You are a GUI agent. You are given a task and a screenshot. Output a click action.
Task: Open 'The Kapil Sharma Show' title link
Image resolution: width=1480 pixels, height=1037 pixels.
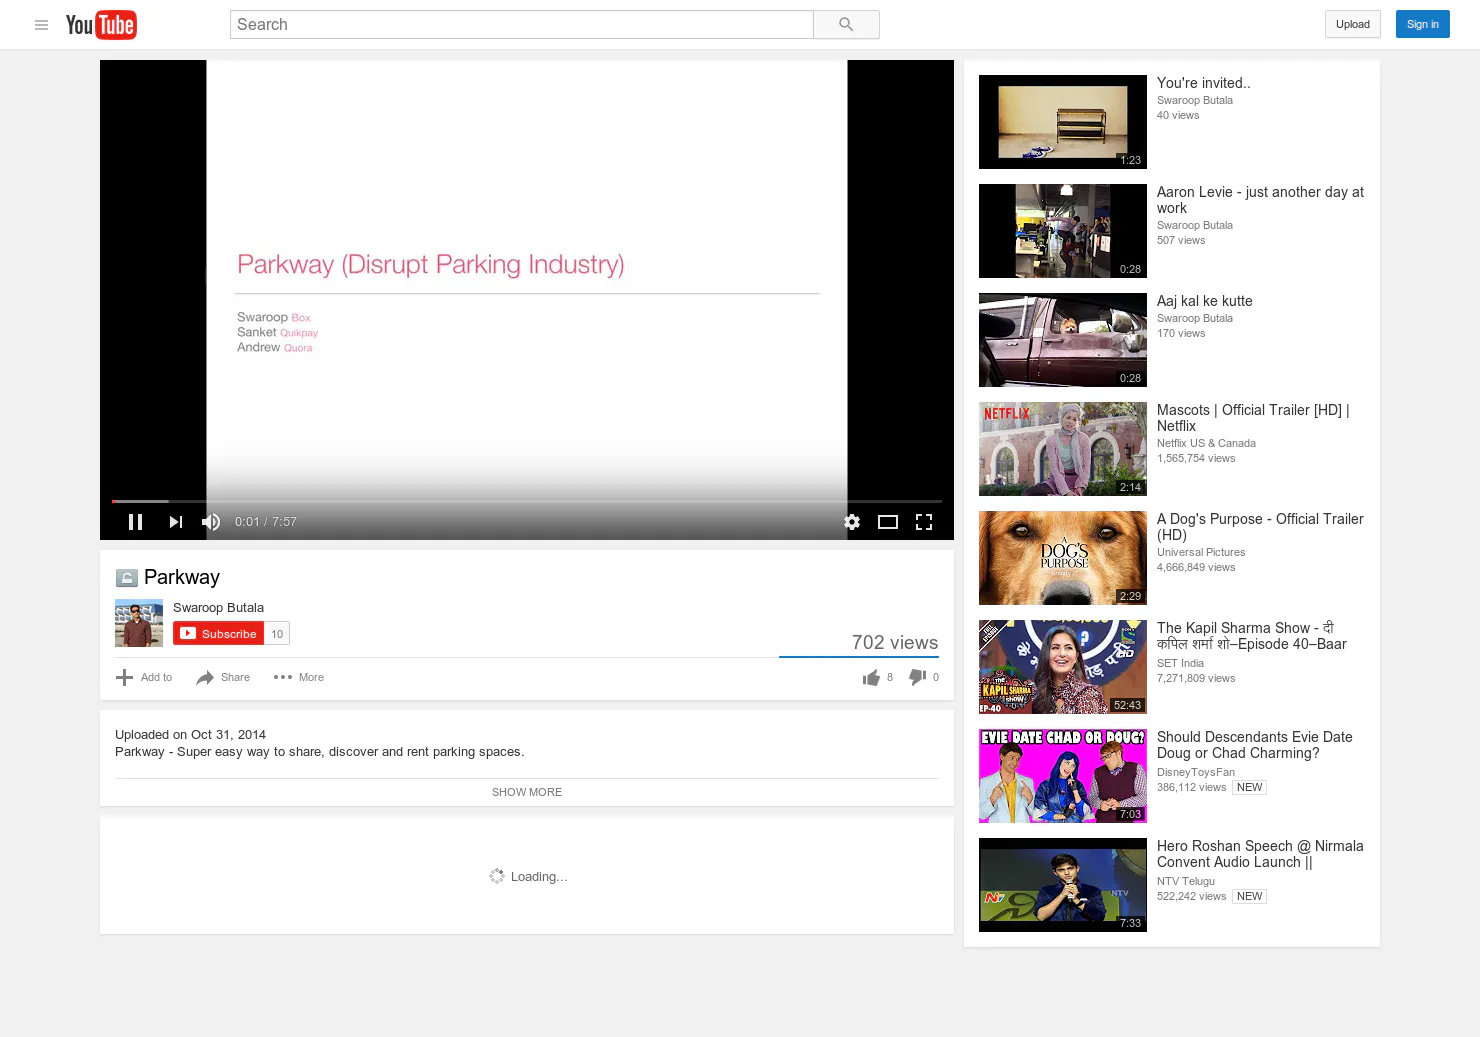click(1252, 636)
